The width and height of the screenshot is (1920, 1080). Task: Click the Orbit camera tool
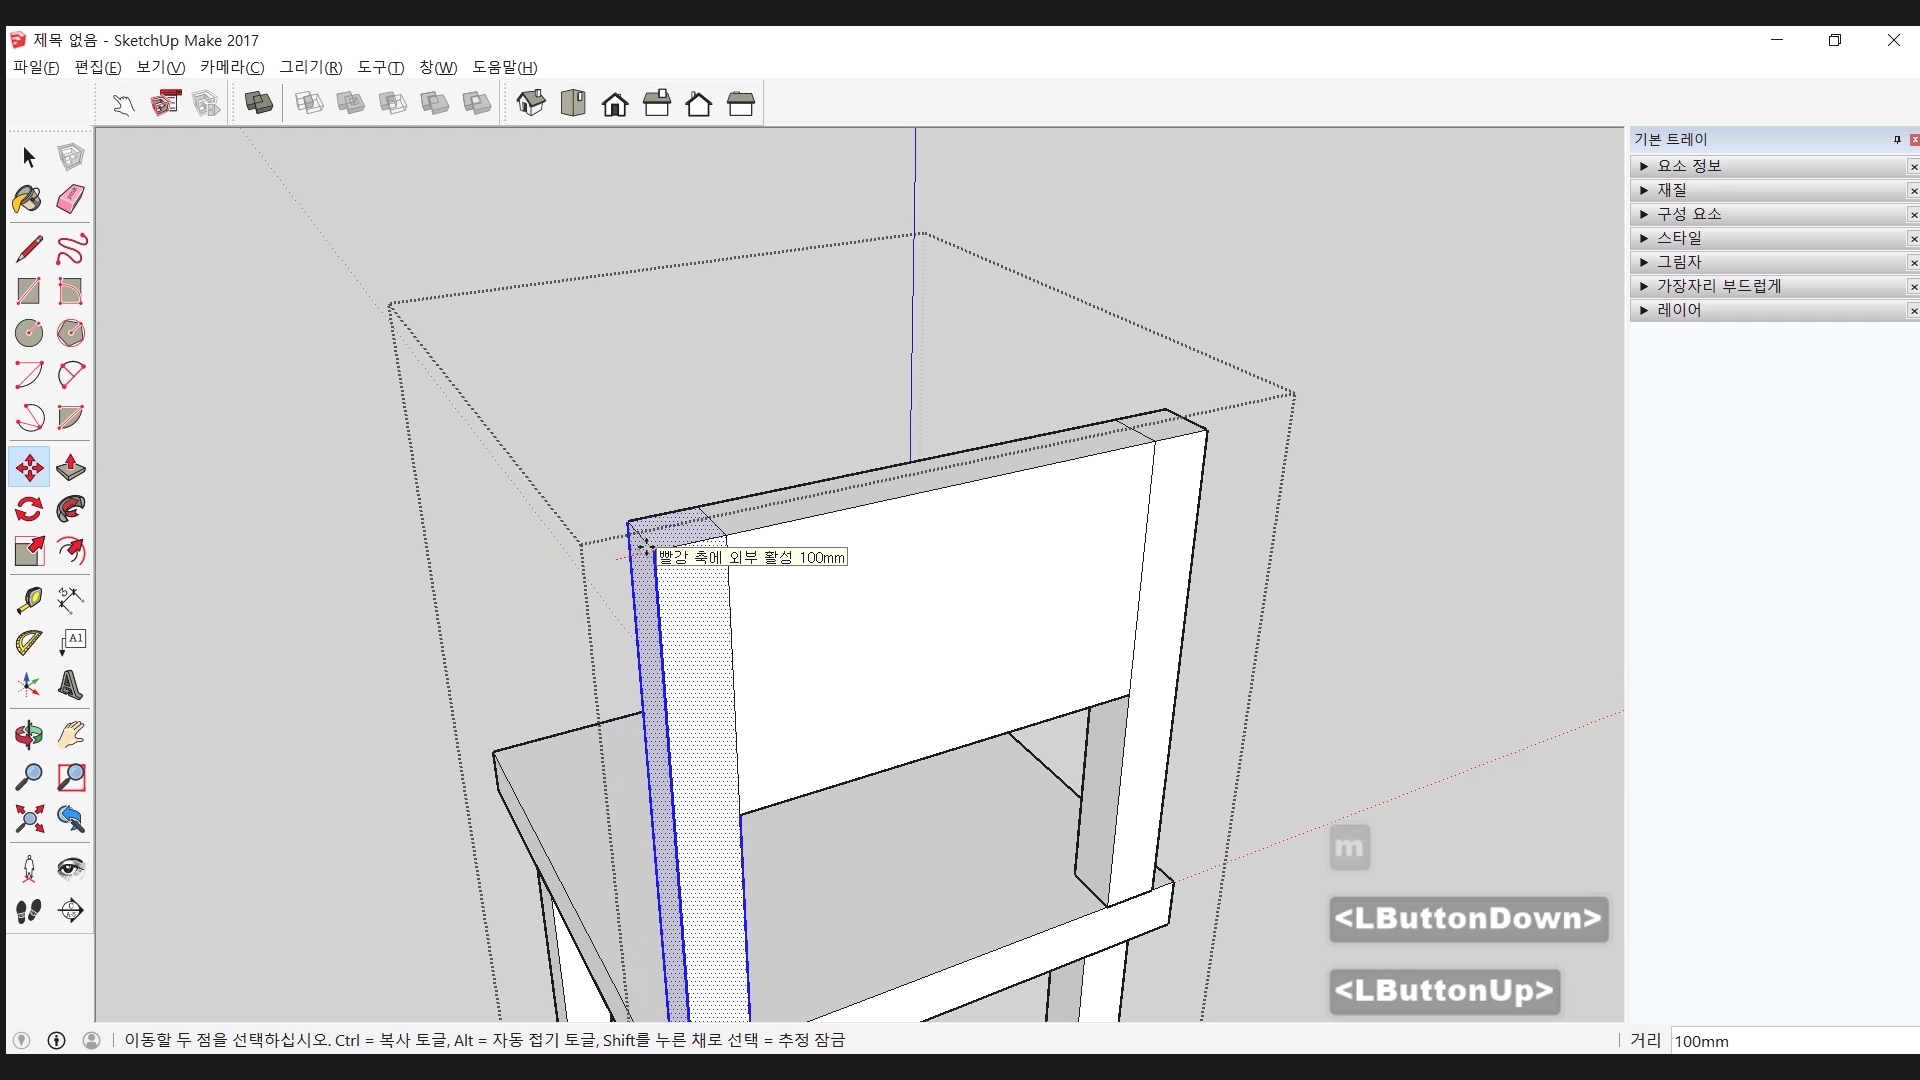pyautogui.click(x=28, y=736)
